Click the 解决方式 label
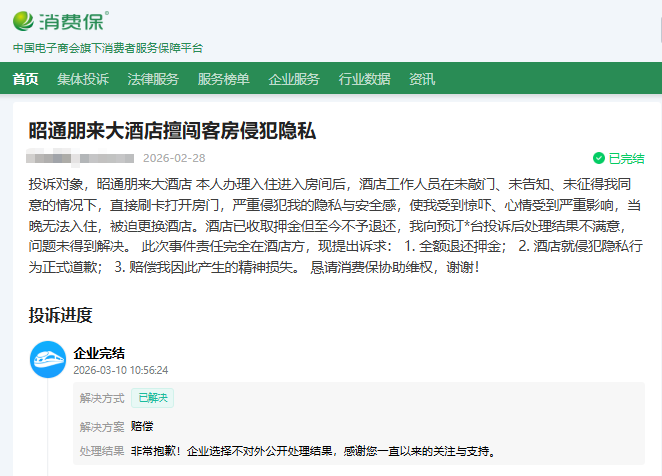 [102, 398]
